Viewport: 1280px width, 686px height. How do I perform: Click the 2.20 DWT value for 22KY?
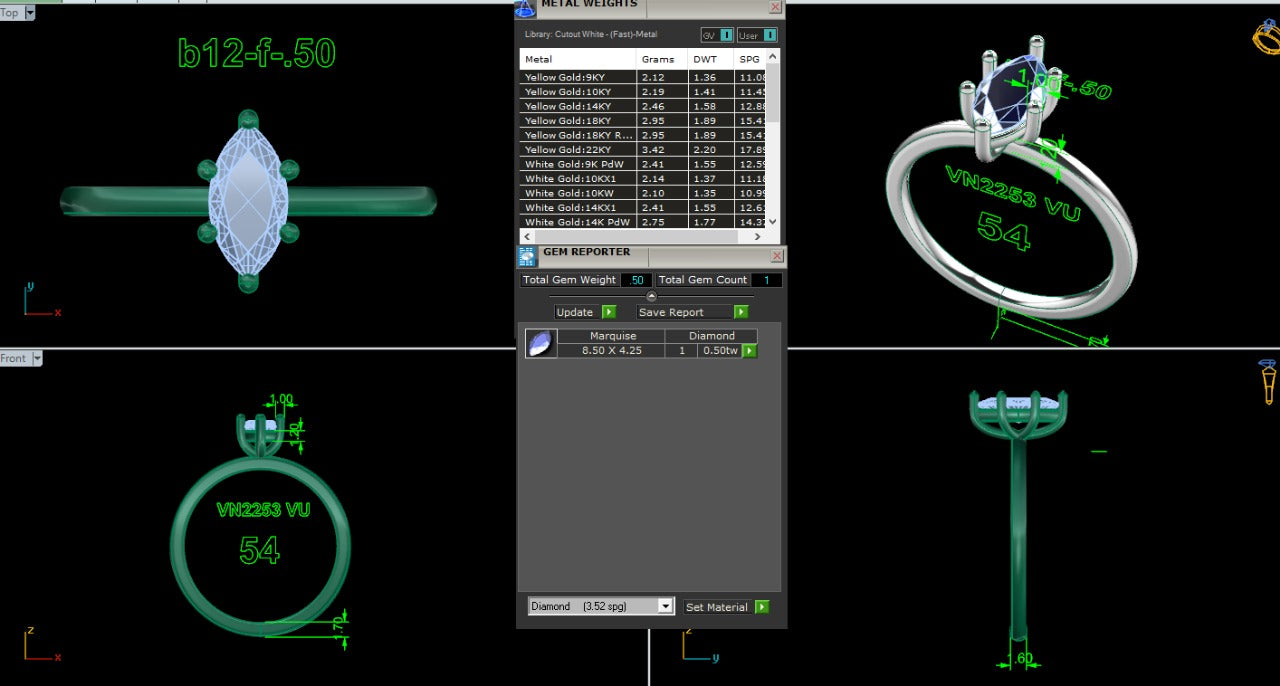[x=704, y=149]
